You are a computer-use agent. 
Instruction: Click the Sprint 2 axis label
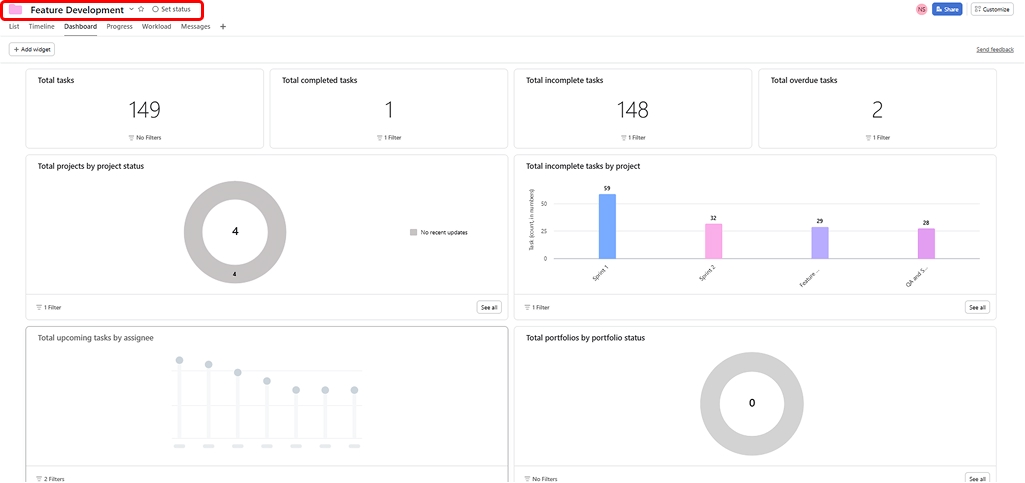[707, 273]
